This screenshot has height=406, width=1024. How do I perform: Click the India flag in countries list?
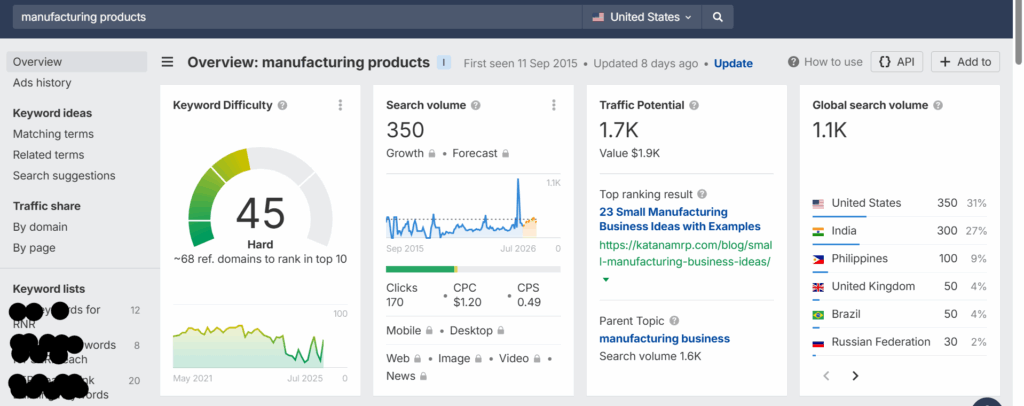click(818, 231)
